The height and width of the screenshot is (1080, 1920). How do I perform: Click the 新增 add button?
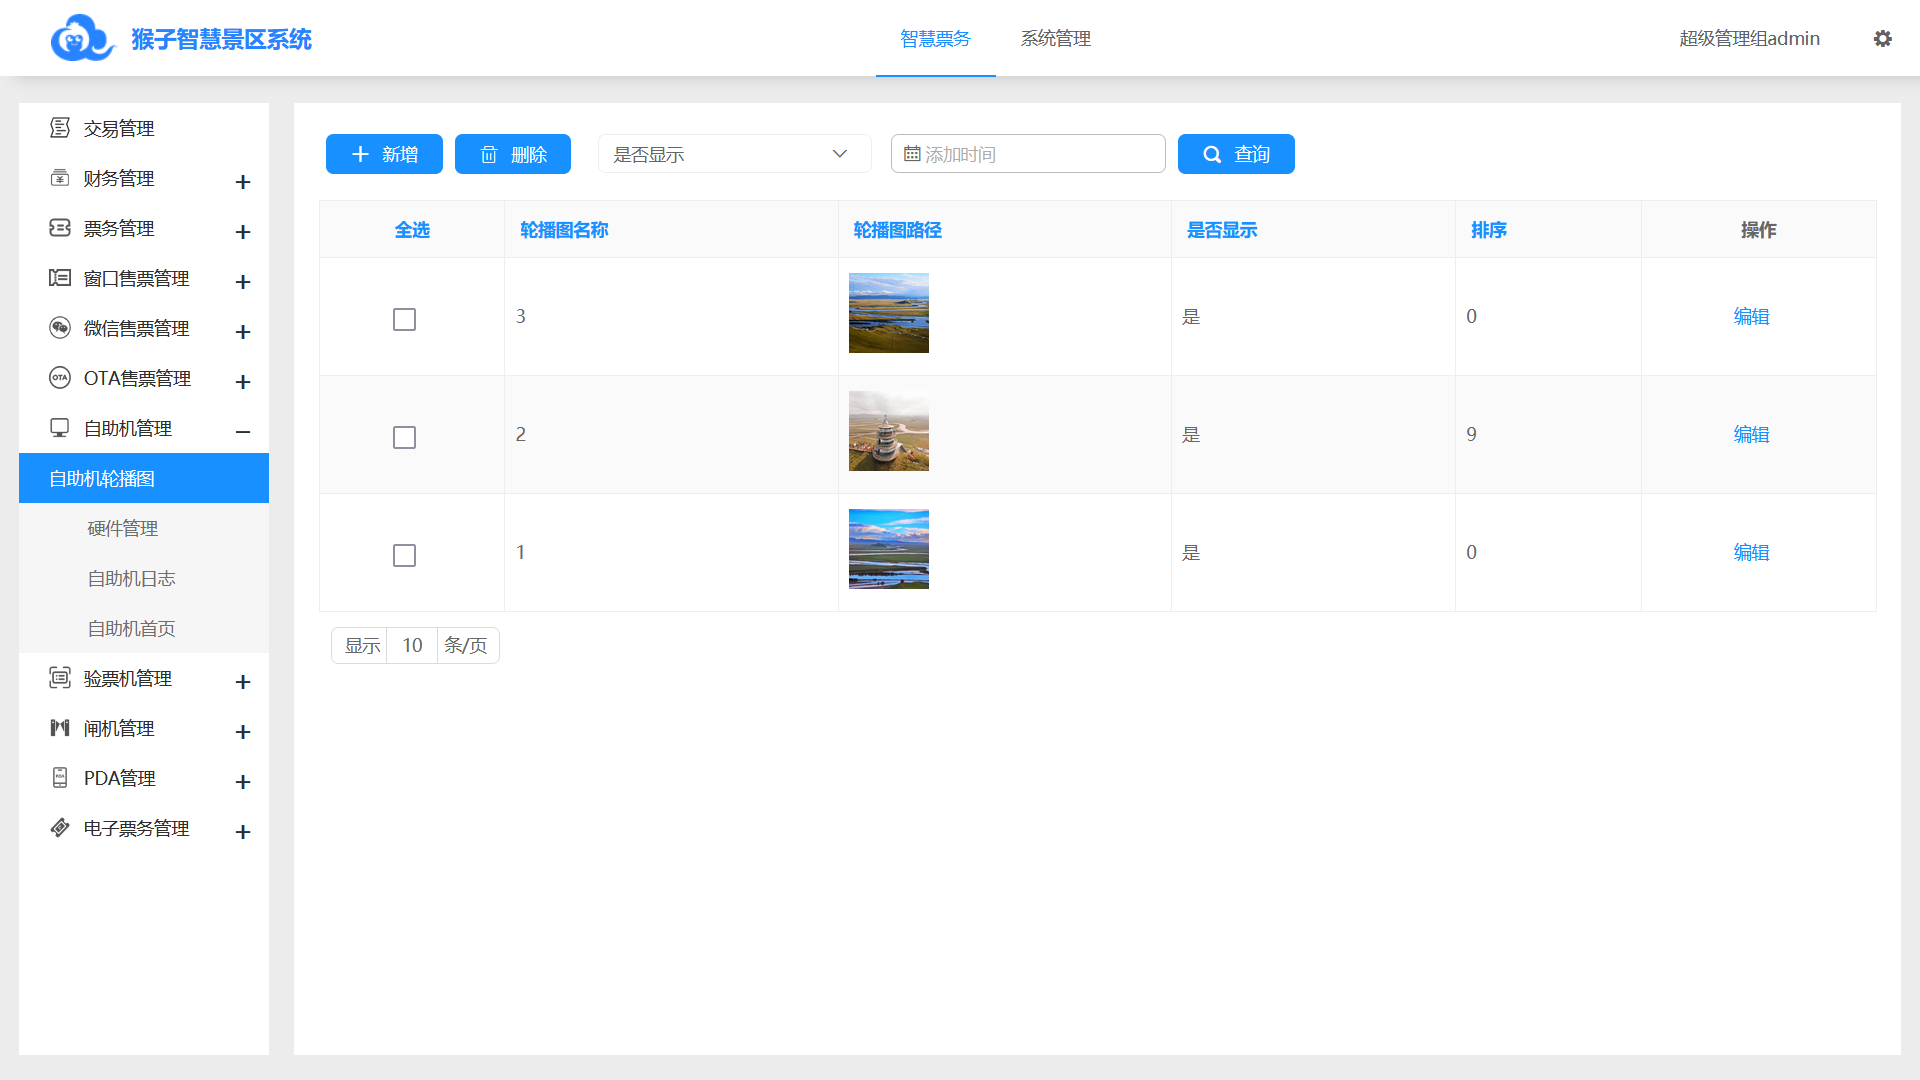pyautogui.click(x=384, y=154)
